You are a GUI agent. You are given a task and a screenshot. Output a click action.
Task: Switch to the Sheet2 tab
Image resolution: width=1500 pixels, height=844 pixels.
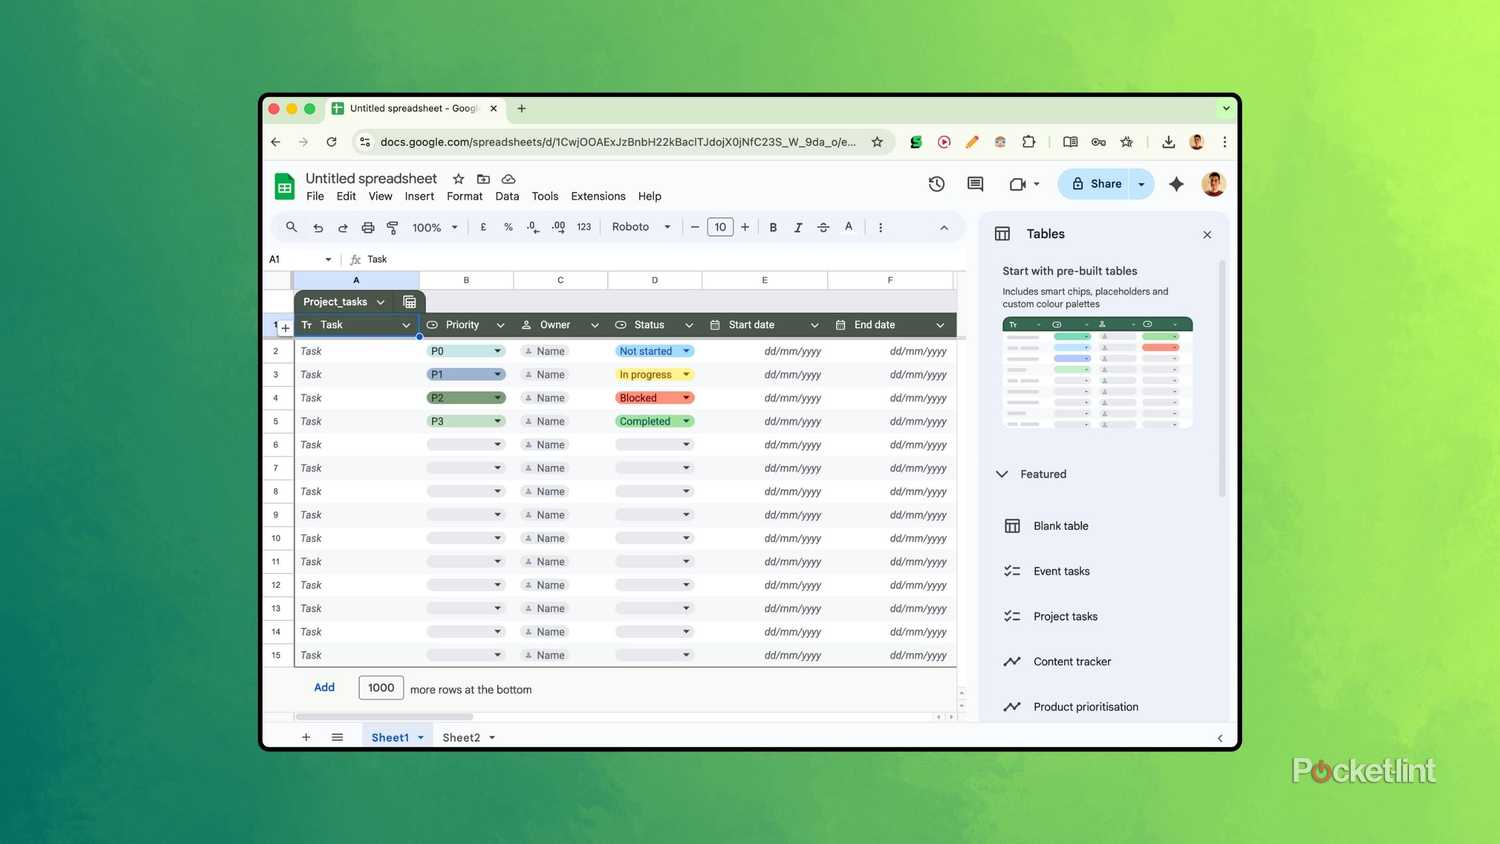pos(461,738)
